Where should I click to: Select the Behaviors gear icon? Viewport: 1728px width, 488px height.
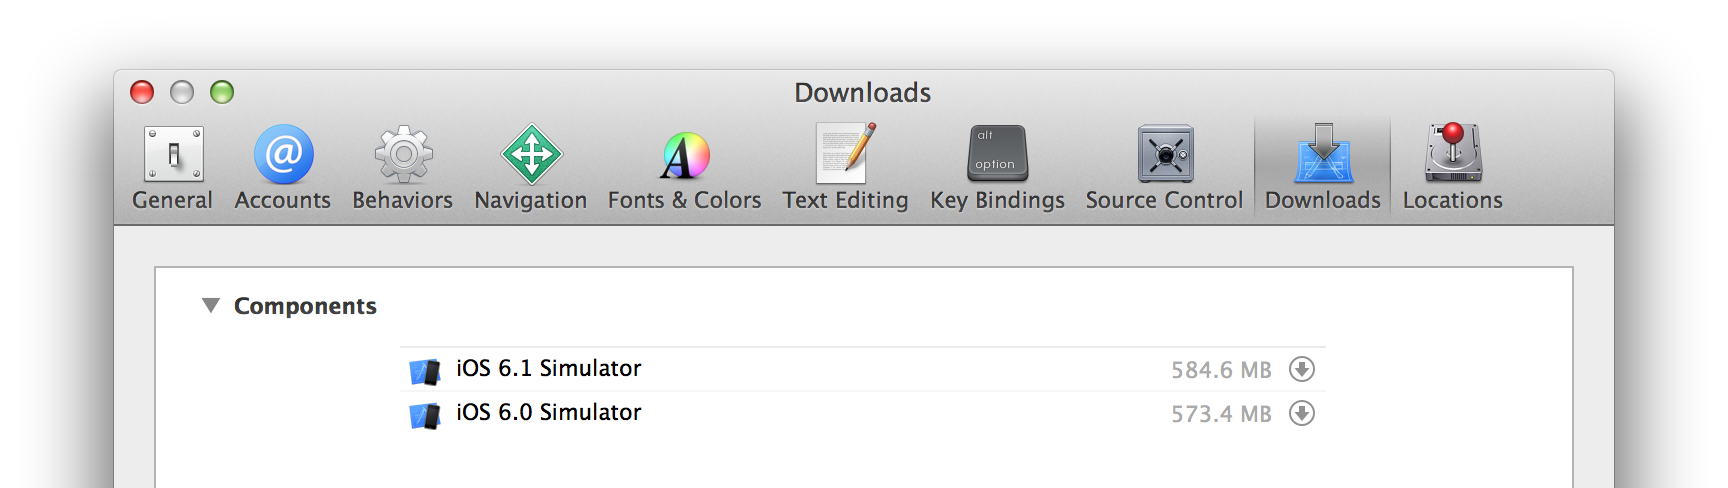[x=403, y=155]
